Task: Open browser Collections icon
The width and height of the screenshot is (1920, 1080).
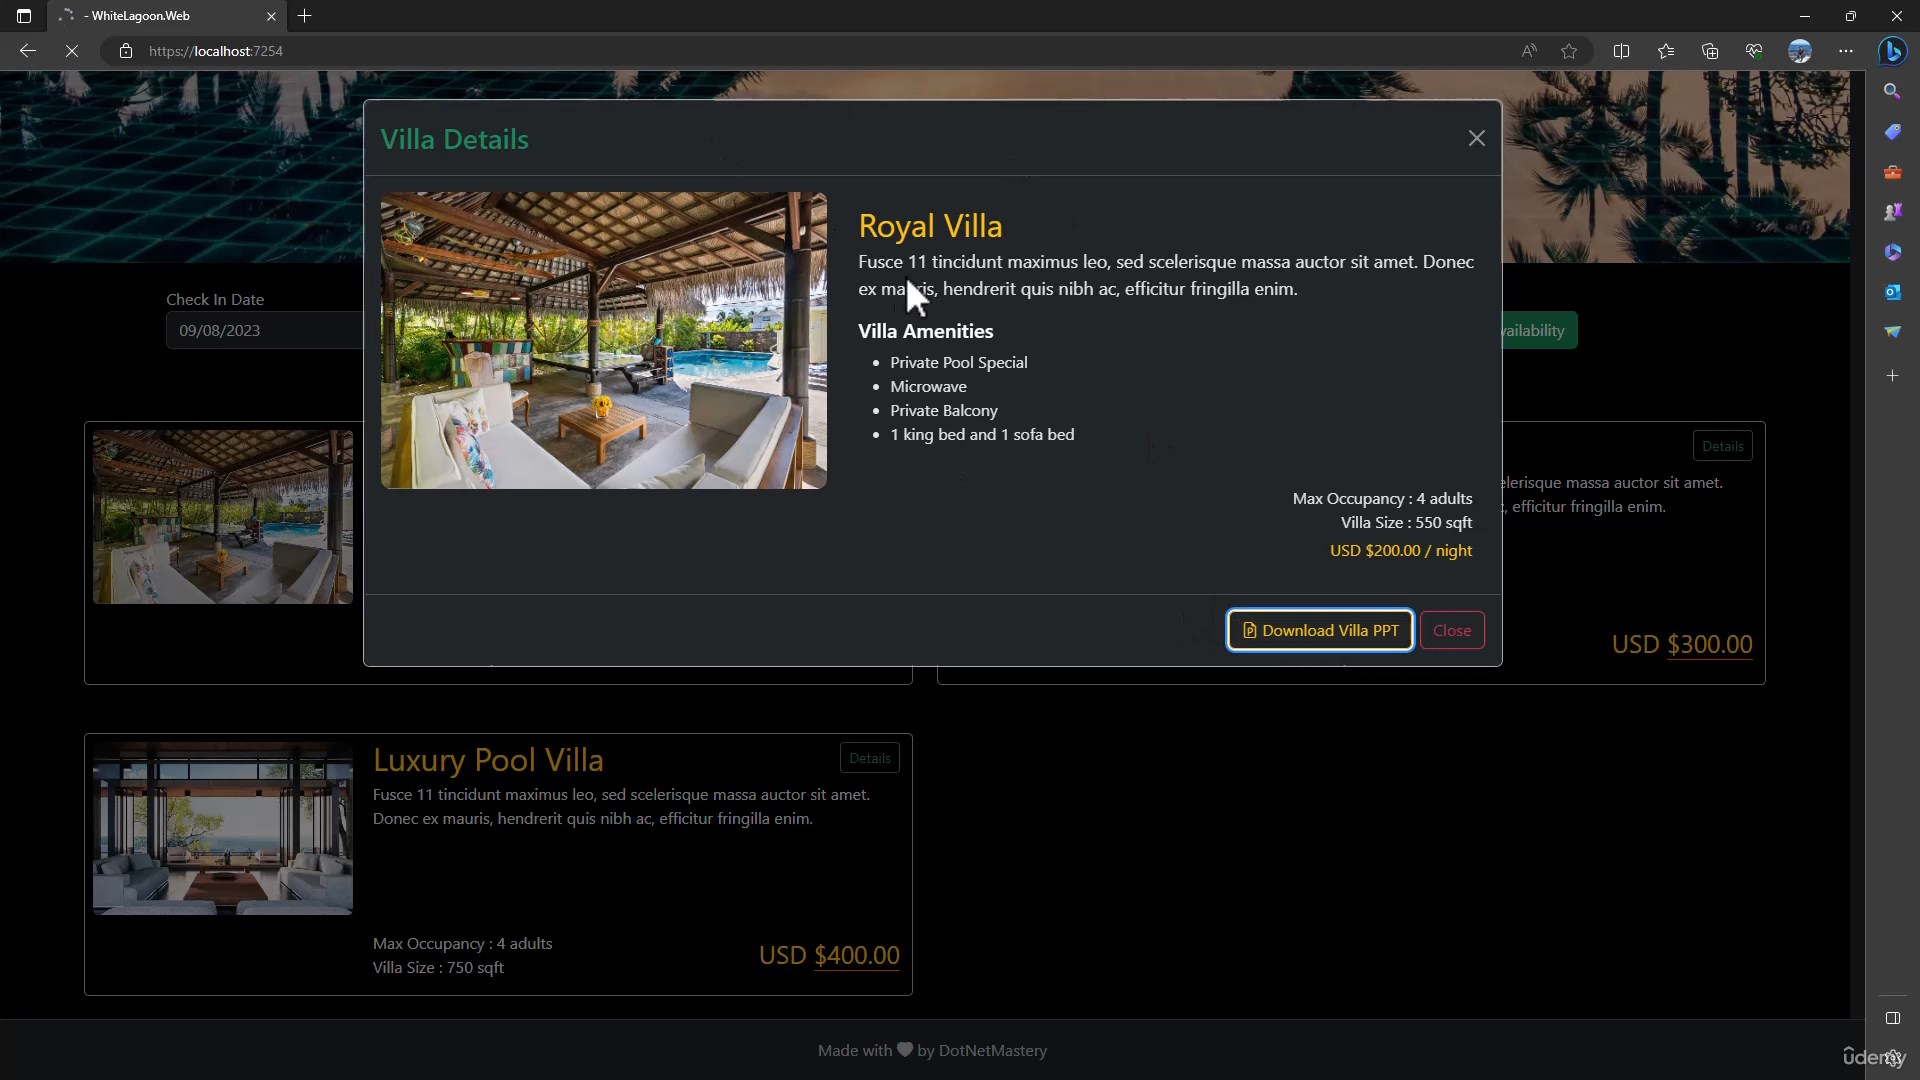Action: click(1709, 51)
